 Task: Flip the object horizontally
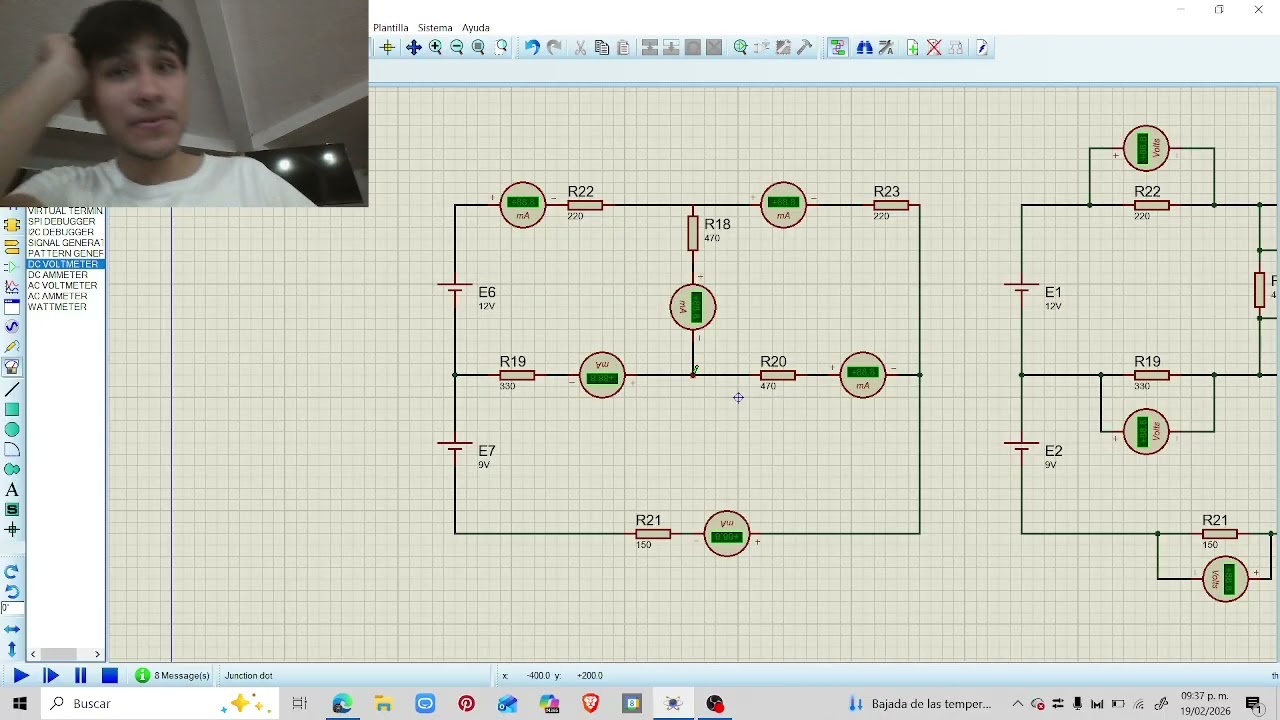click(x=12, y=629)
